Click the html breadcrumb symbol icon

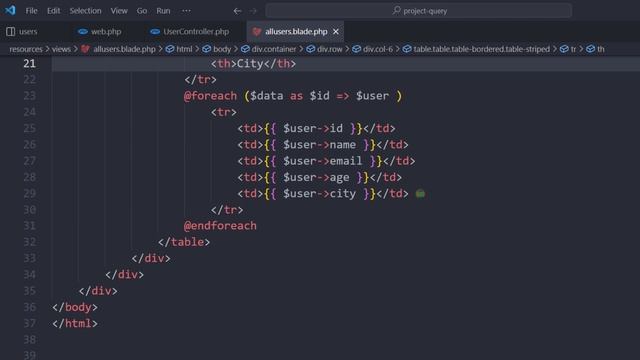point(170,49)
